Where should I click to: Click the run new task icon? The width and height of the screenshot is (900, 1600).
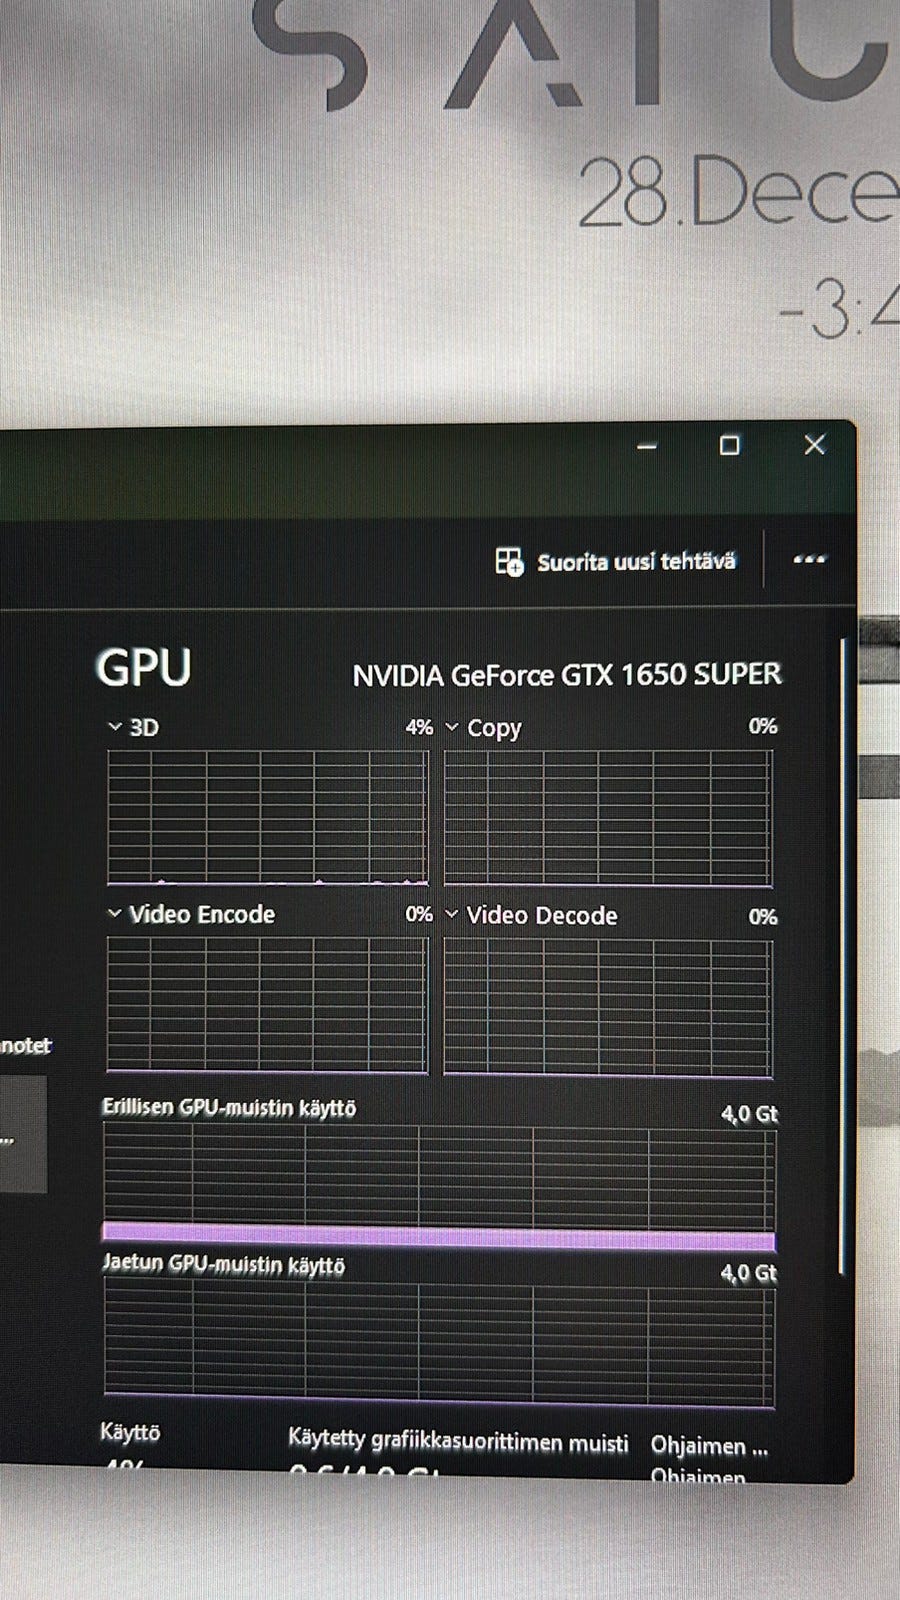click(509, 562)
